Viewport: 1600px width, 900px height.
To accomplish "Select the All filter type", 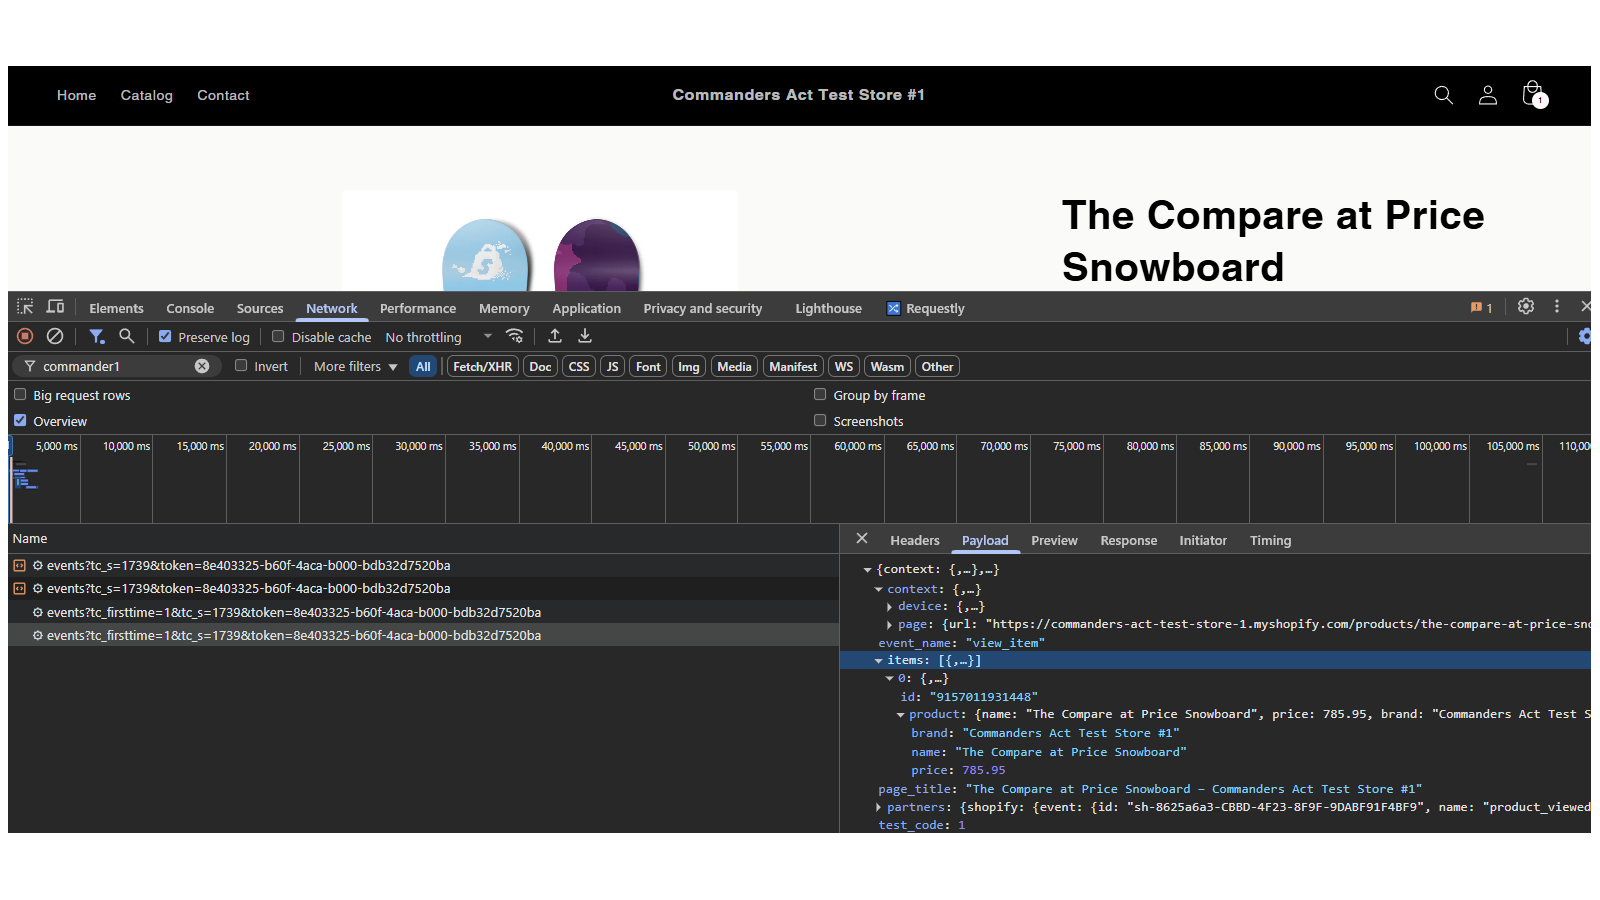I will 423,367.
